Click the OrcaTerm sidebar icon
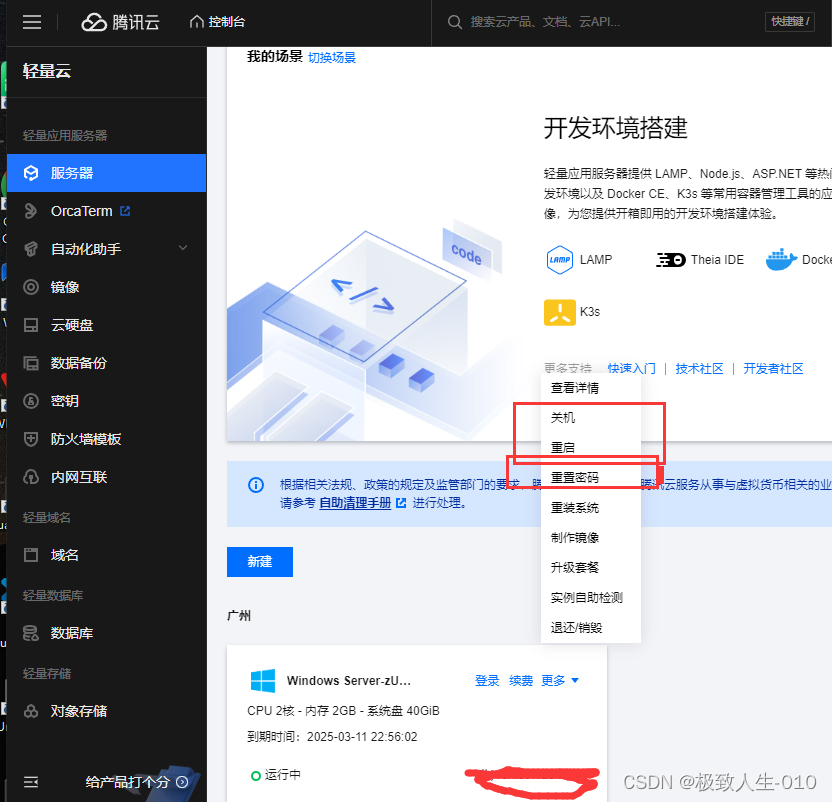The image size is (832, 802). pyautogui.click(x=31, y=211)
